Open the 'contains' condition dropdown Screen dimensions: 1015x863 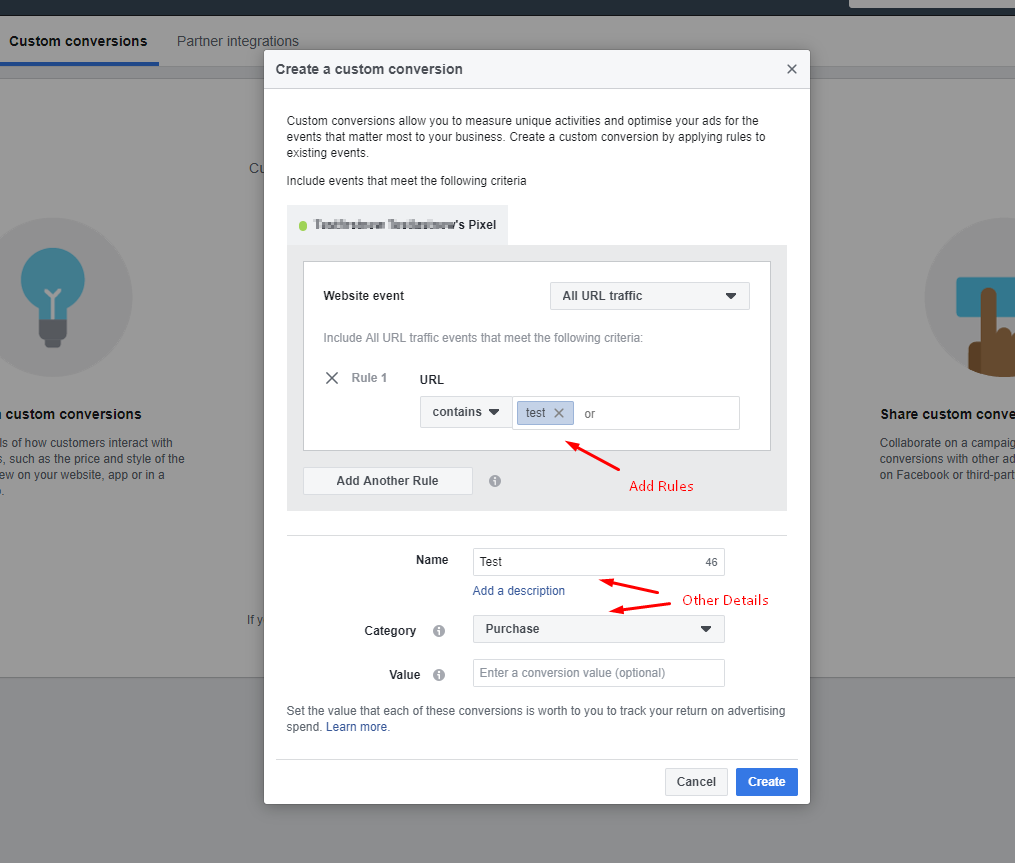click(x=466, y=412)
